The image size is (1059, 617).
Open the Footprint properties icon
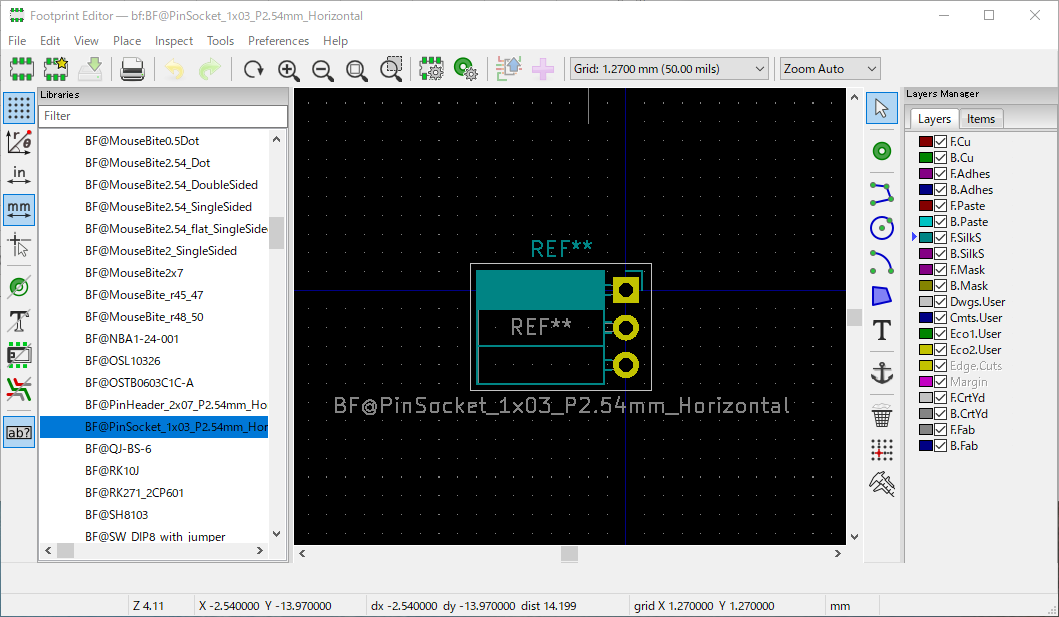point(432,69)
